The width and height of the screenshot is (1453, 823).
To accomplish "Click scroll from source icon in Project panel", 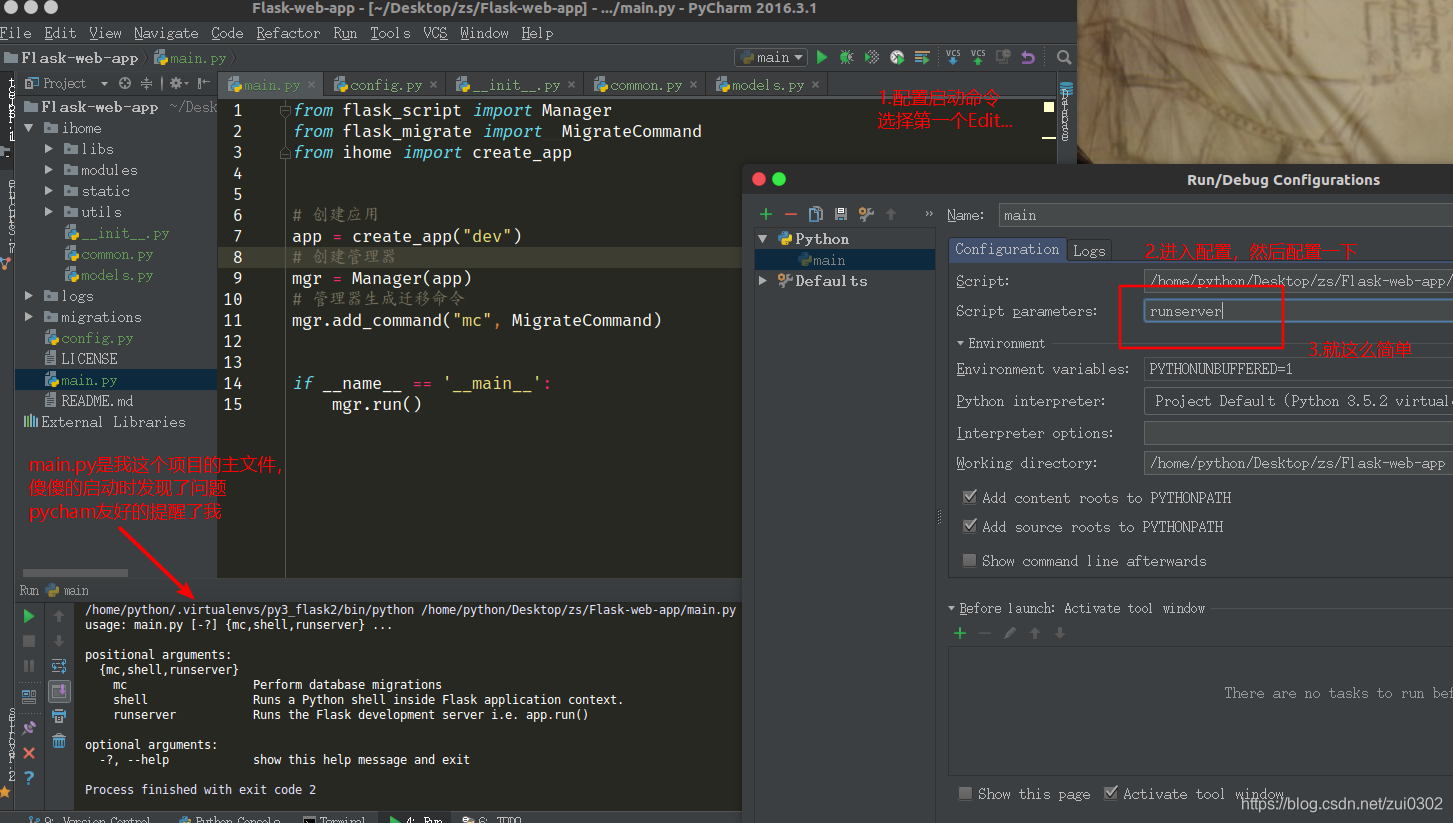I will click(x=125, y=84).
